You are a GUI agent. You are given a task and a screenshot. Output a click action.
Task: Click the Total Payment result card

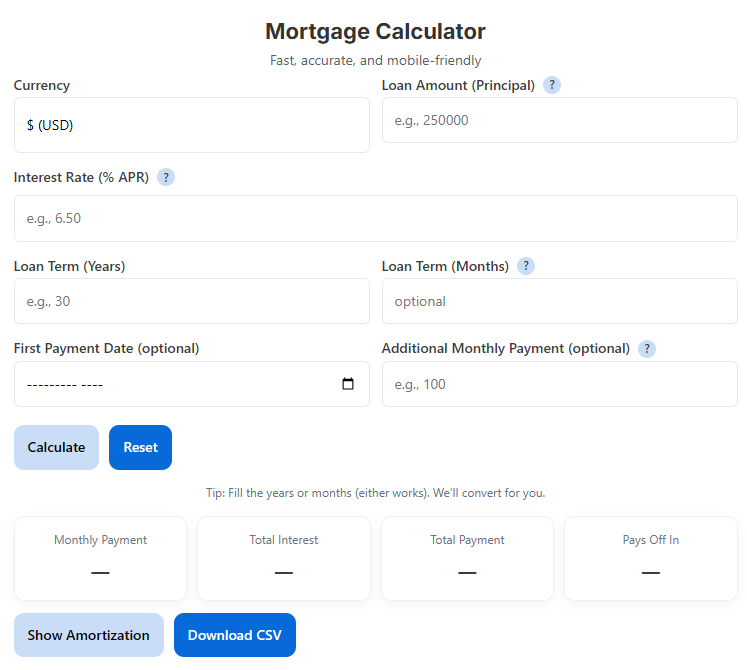pos(467,558)
